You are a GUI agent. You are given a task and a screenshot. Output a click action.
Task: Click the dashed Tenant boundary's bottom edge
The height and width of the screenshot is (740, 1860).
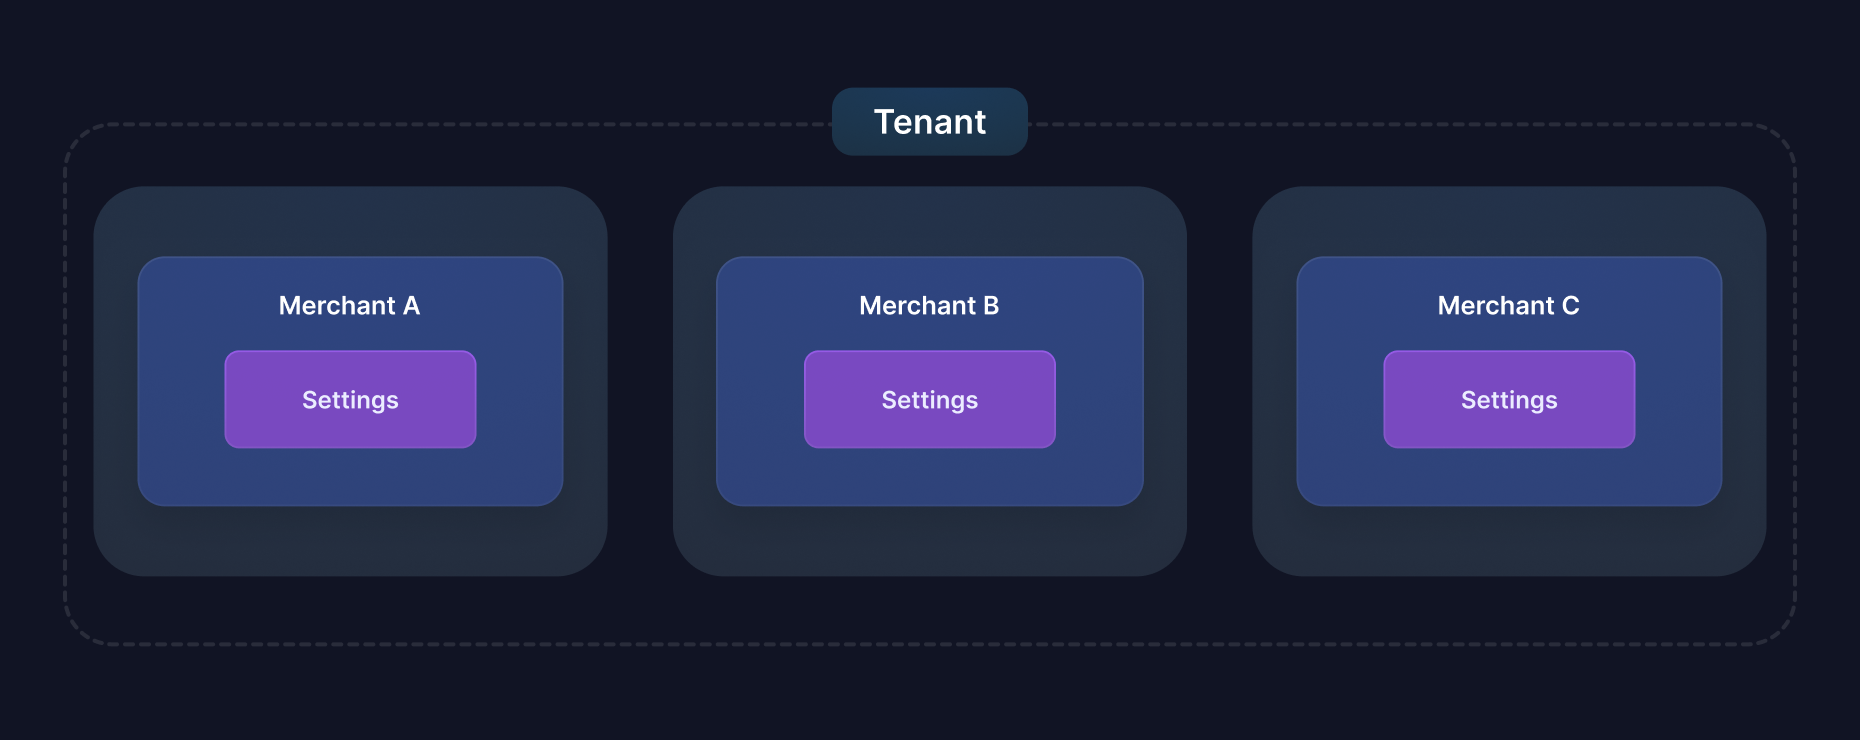click(x=930, y=644)
